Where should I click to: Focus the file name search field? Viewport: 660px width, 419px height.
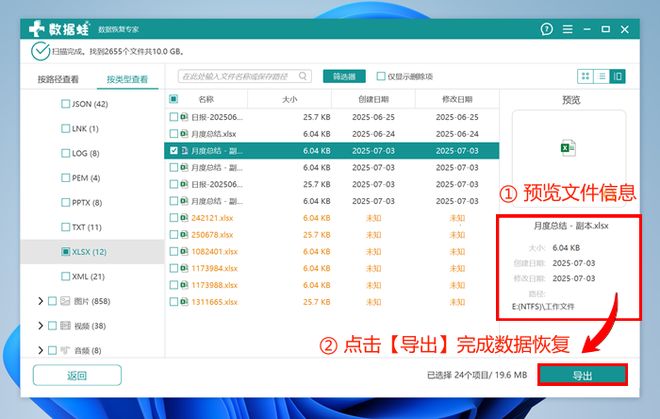point(245,76)
